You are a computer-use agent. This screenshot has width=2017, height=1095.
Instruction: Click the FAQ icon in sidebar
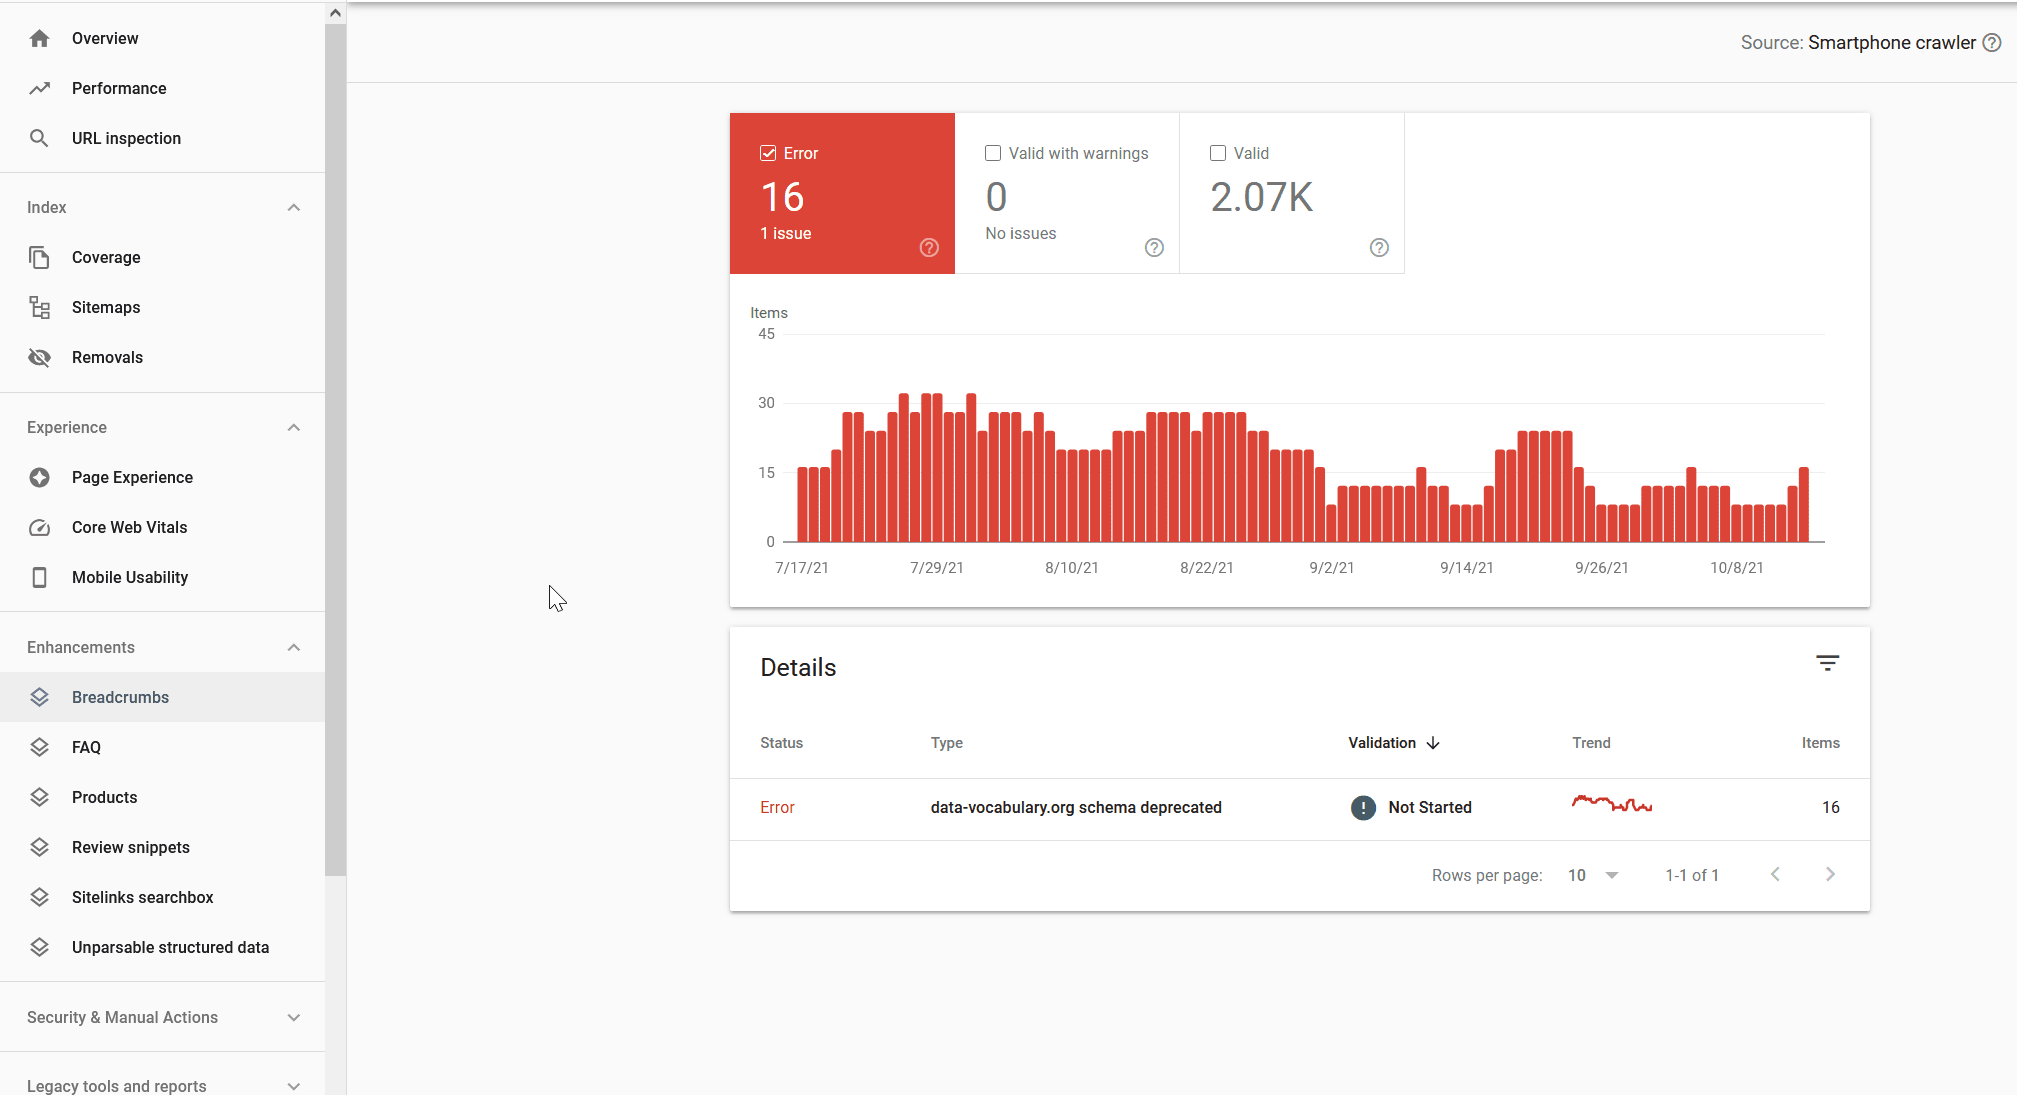(39, 747)
